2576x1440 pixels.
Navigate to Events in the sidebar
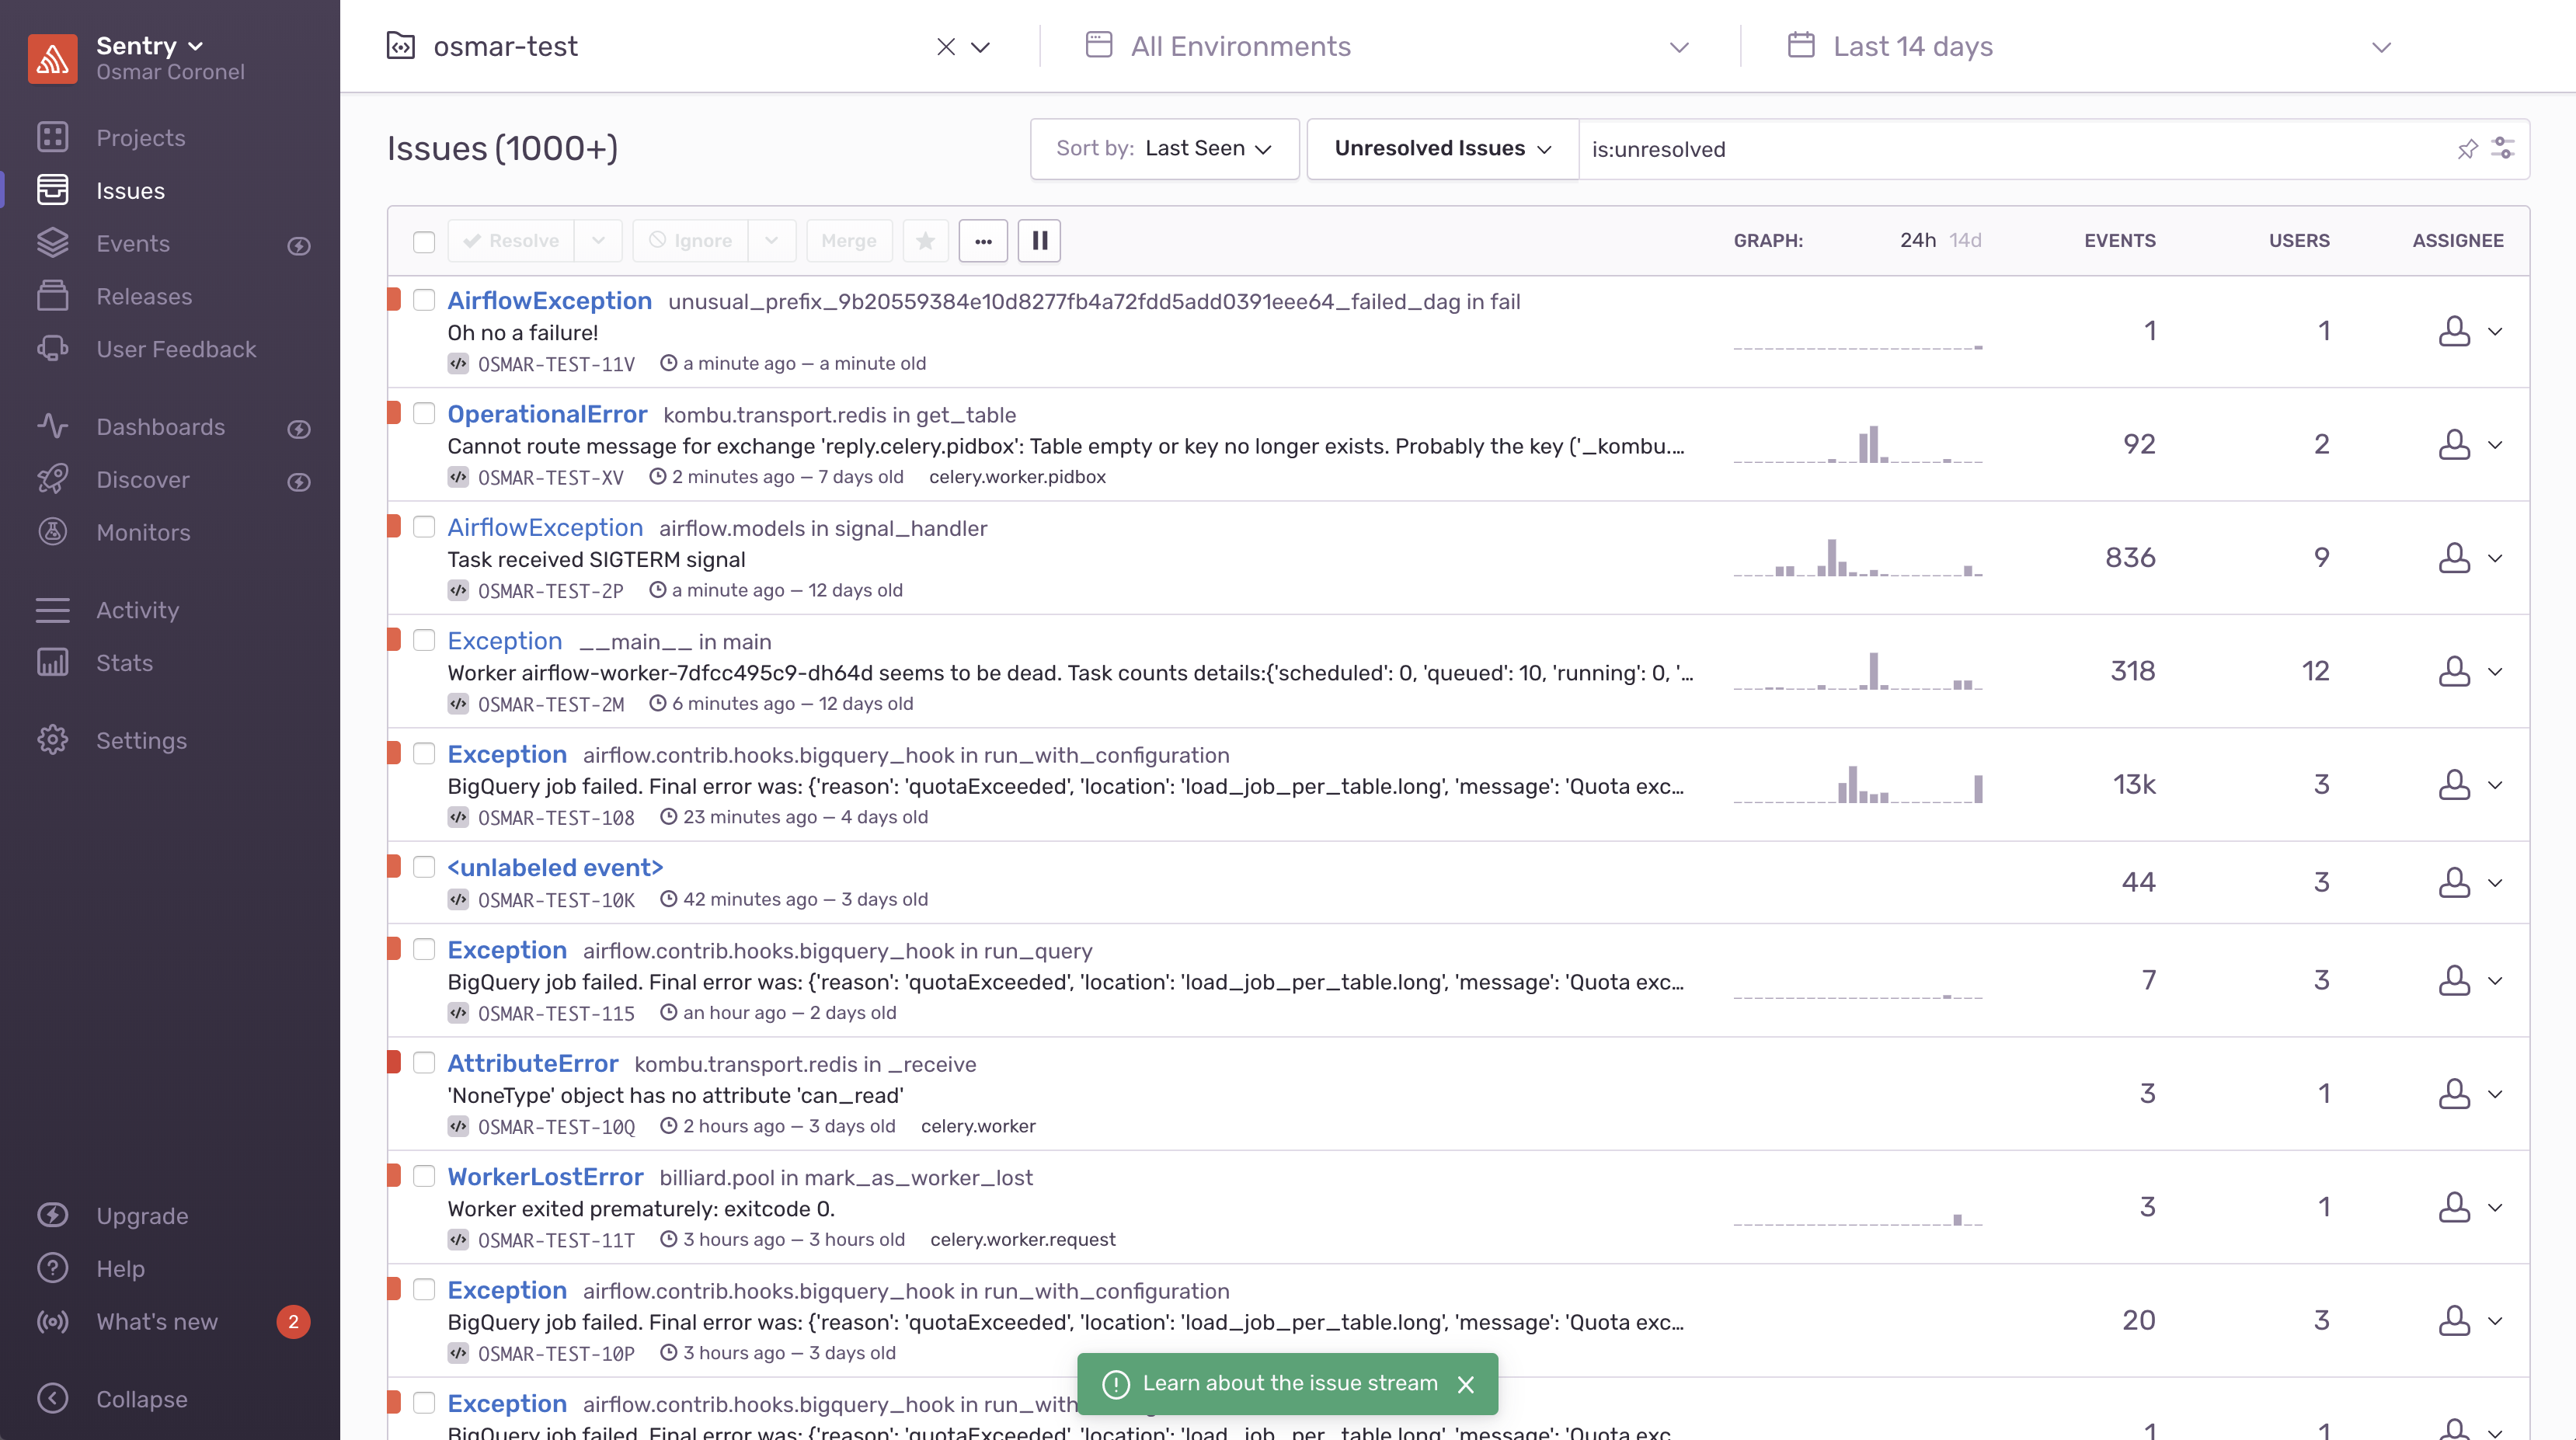(x=133, y=242)
